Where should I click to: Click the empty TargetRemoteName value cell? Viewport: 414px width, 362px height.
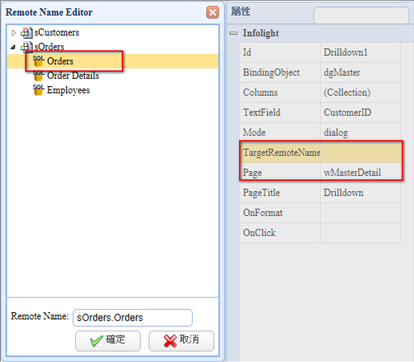point(361,153)
